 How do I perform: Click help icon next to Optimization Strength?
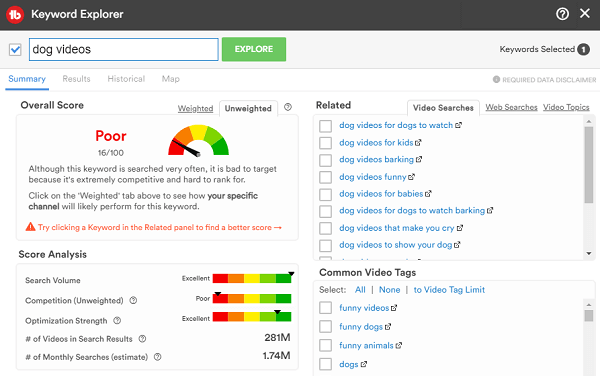[117, 320]
